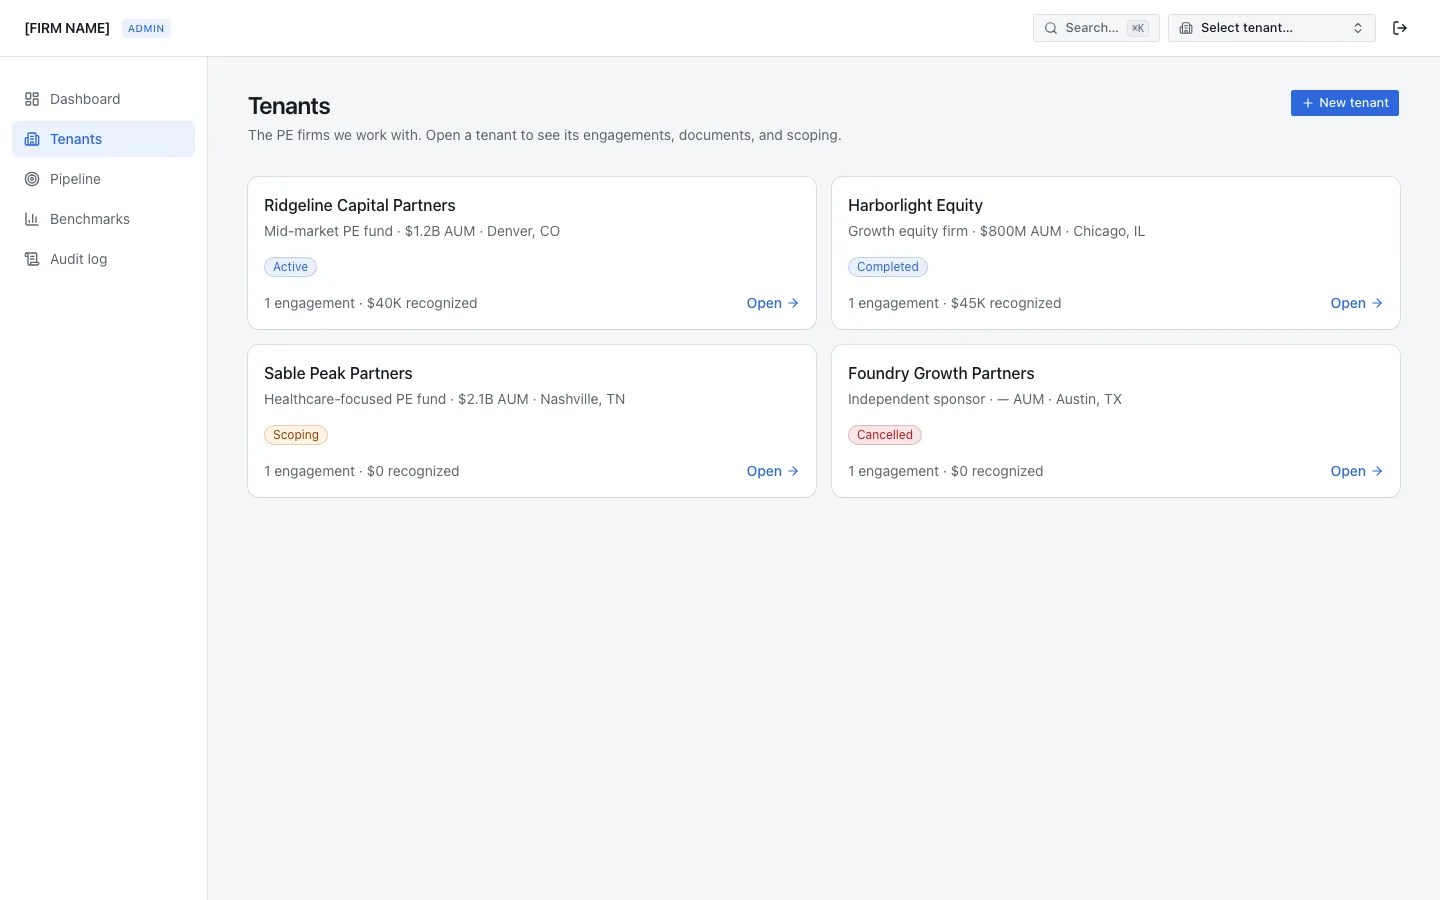
Task: Click the Scoping status badge
Action: [x=295, y=435]
